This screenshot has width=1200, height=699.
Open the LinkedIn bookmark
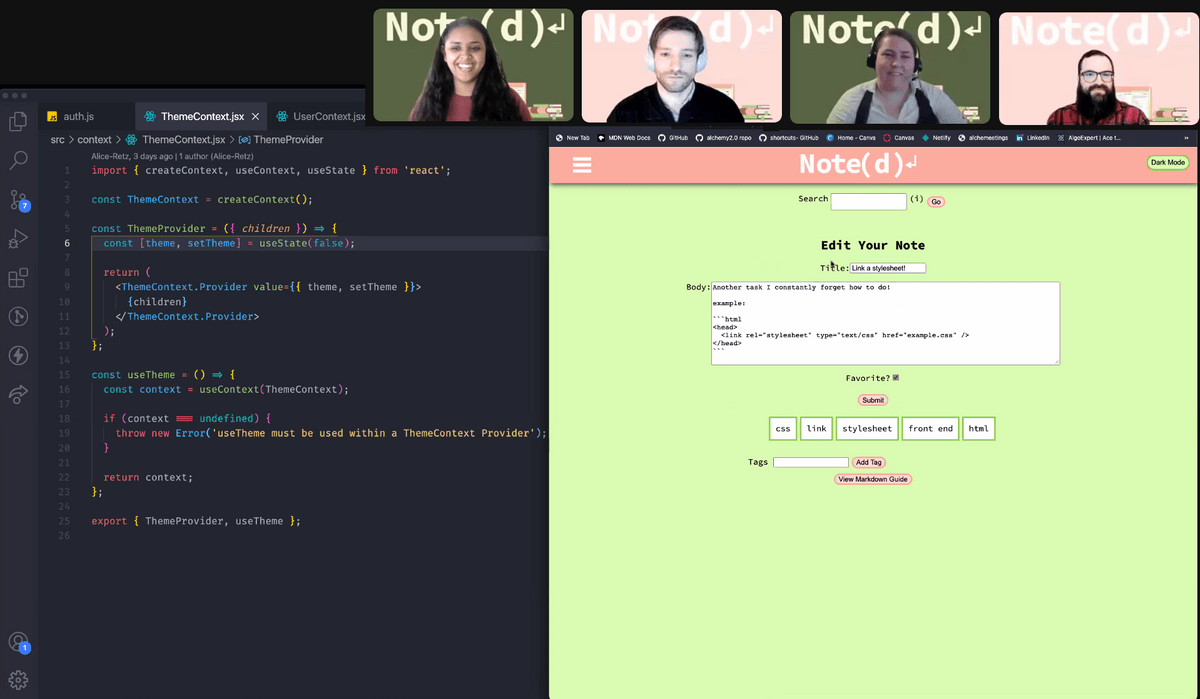(1033, 137)
